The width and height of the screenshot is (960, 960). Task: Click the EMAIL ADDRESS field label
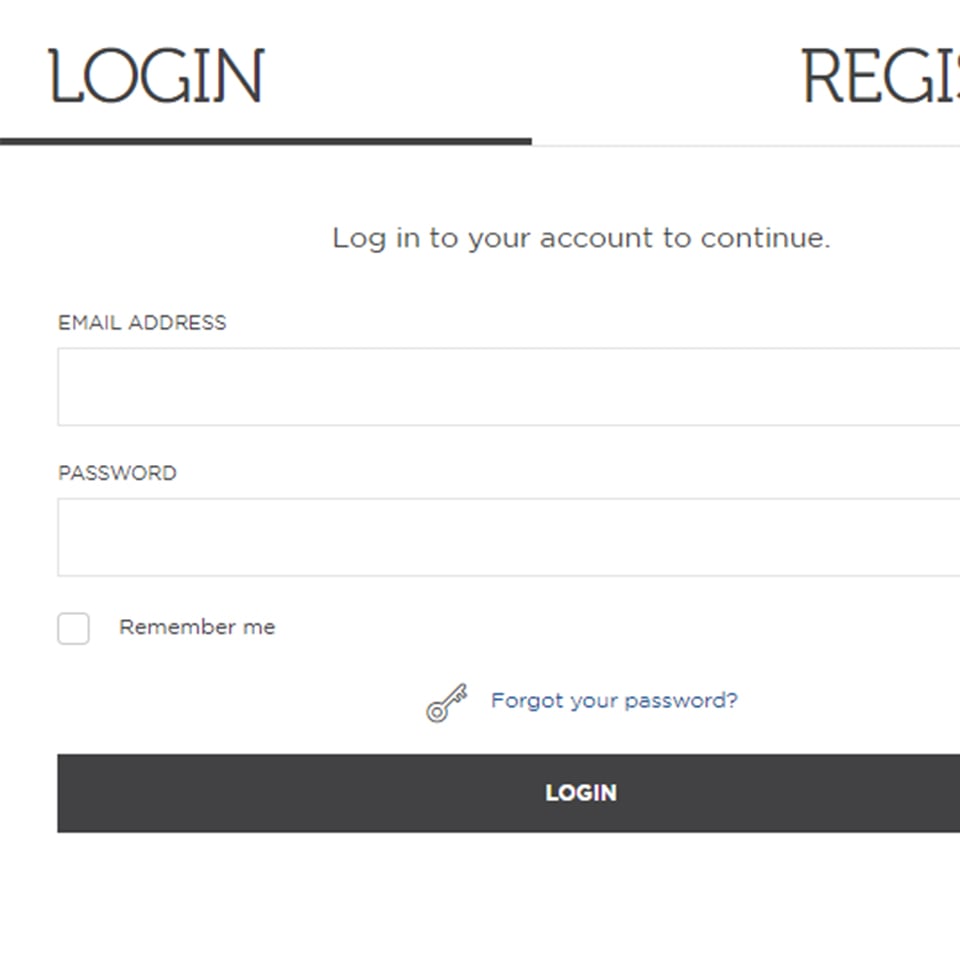142,323
